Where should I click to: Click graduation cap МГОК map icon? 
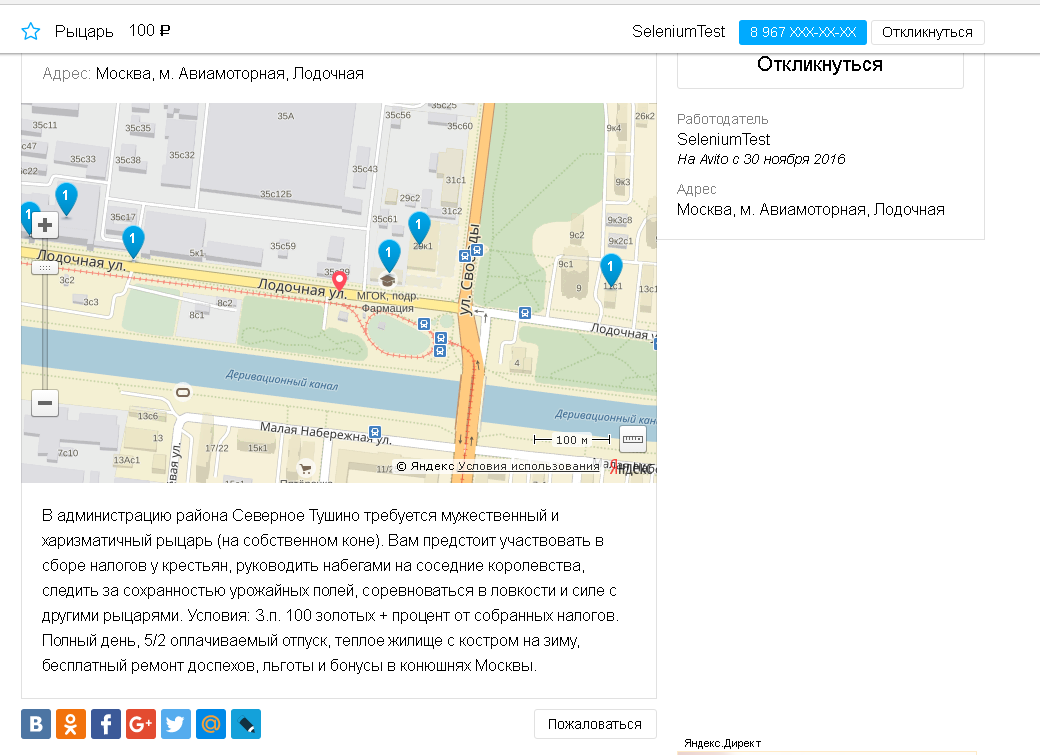(388, 281)
